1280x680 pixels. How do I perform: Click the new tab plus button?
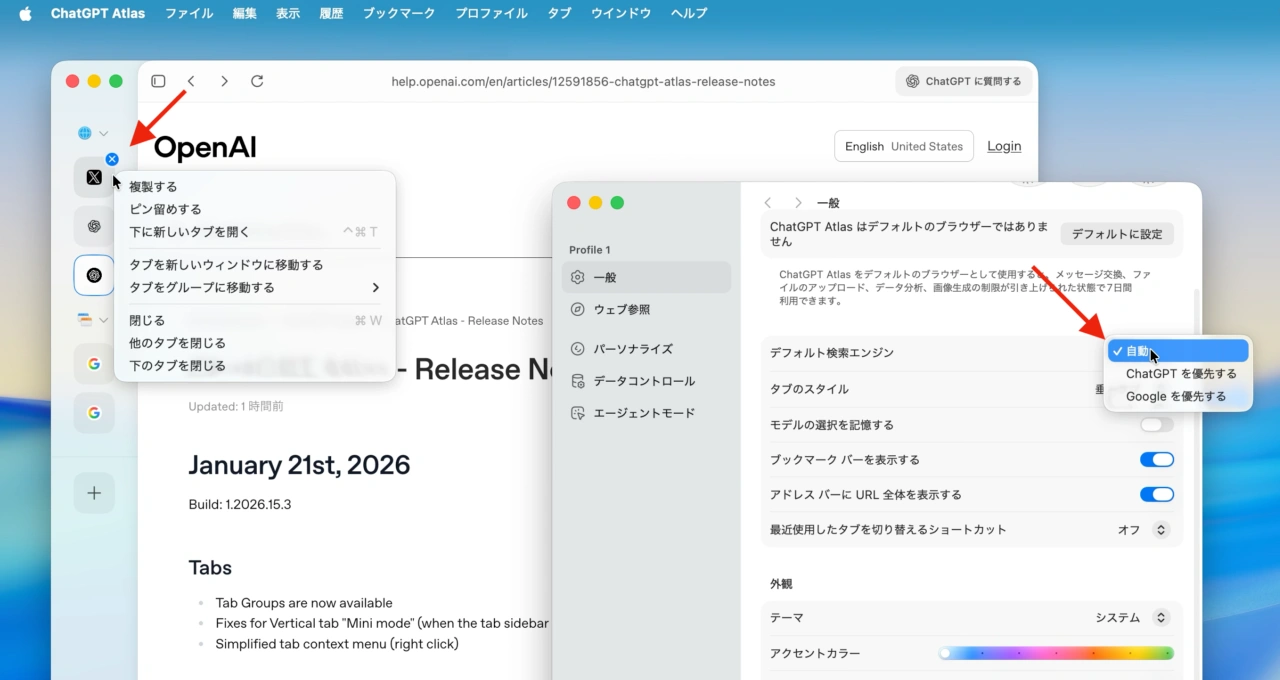93,492
